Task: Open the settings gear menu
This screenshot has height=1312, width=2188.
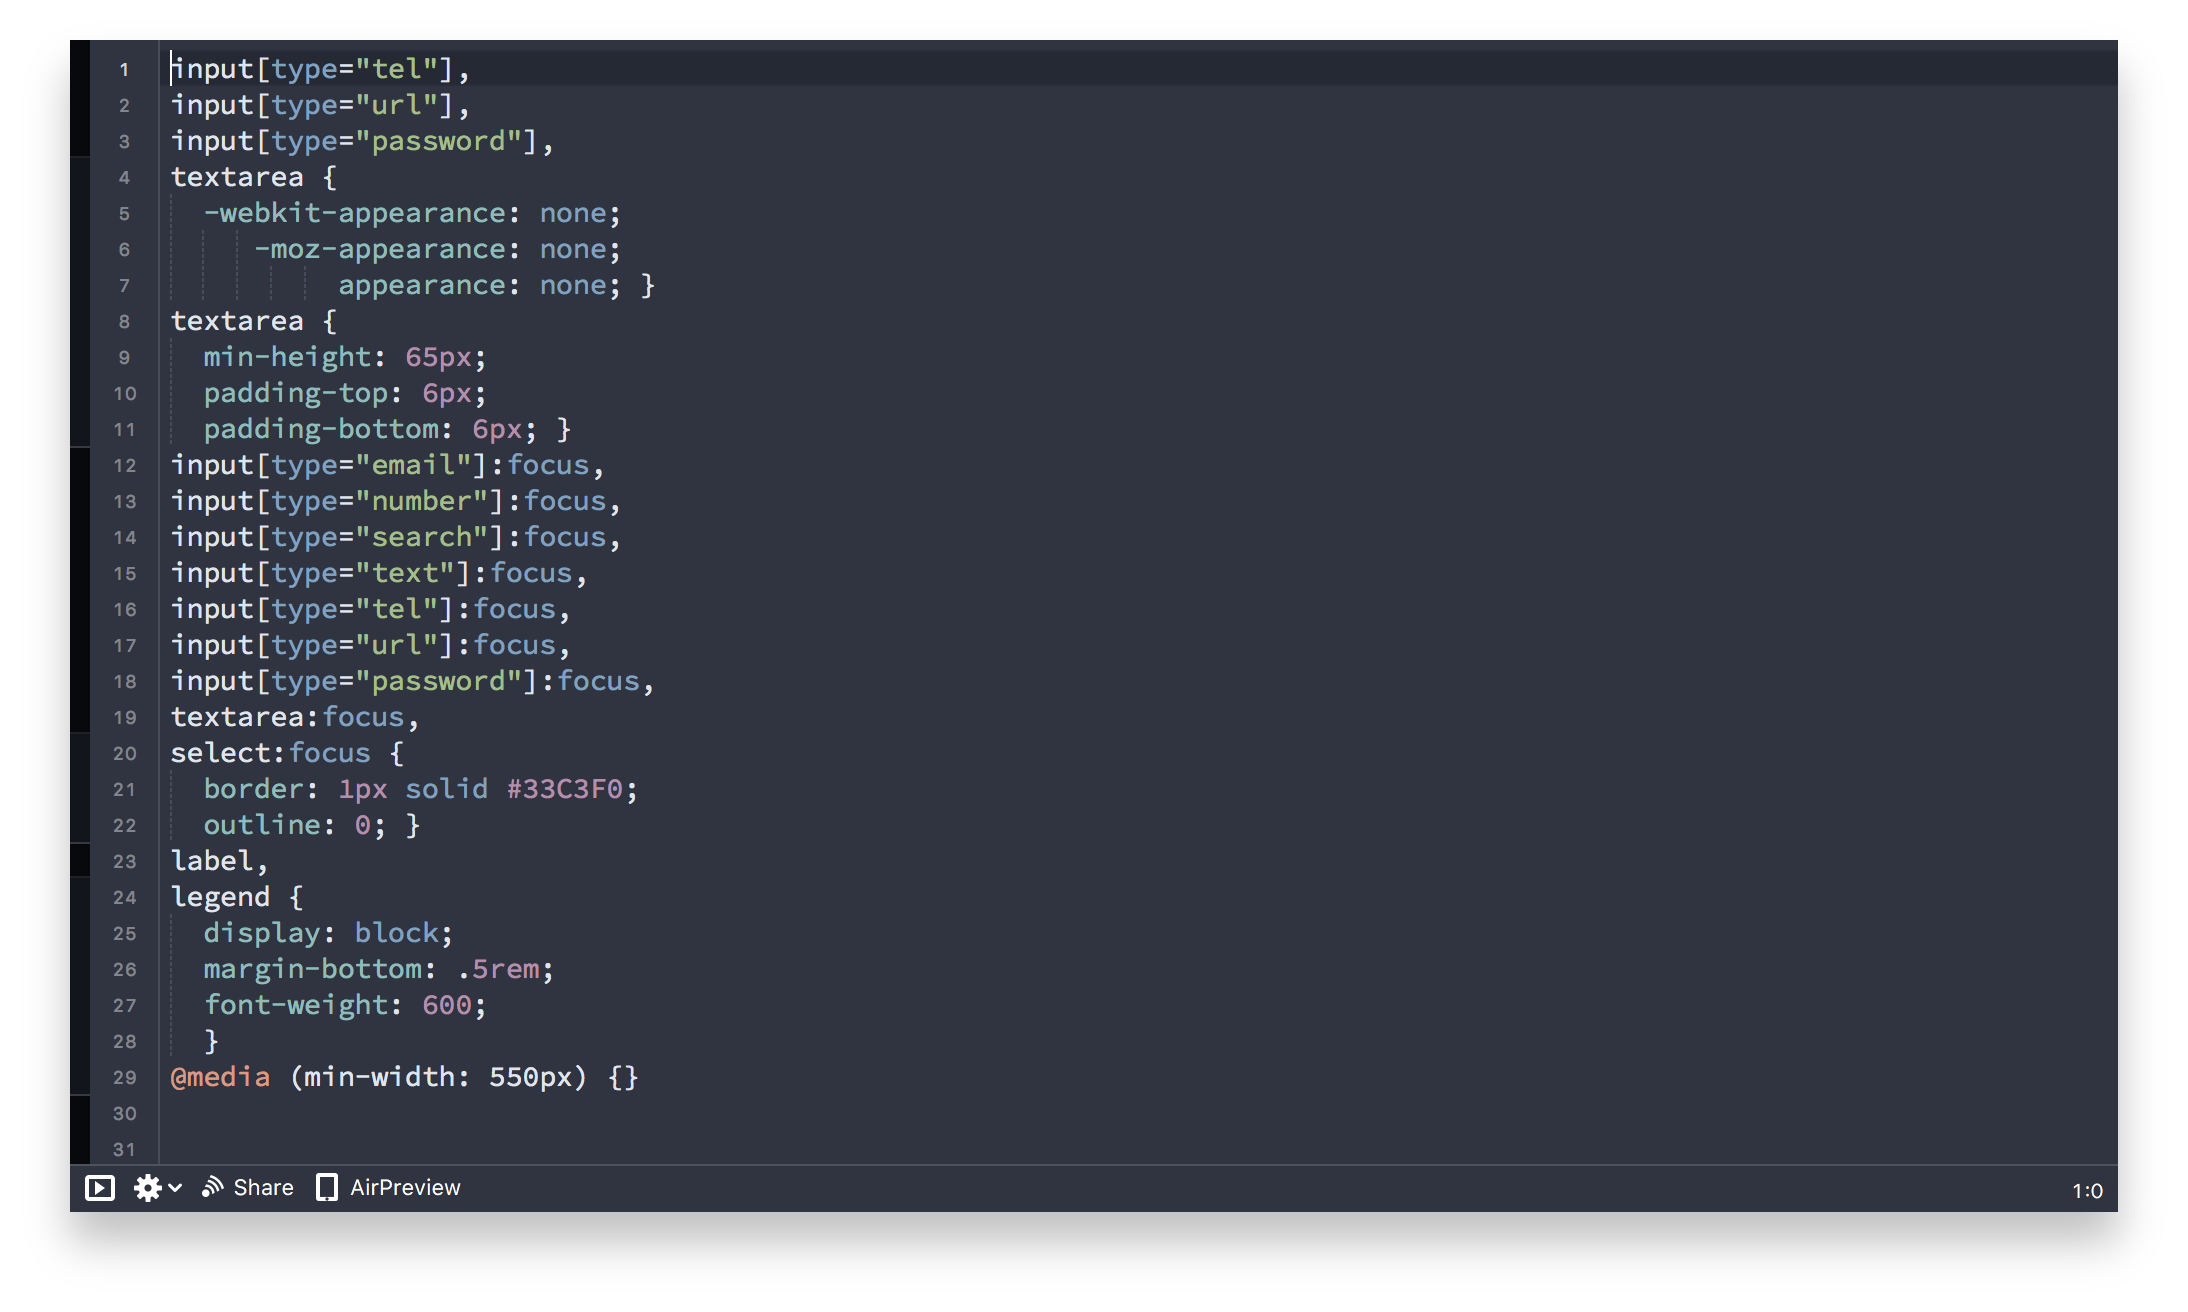Action: (x=148, y=1188)
